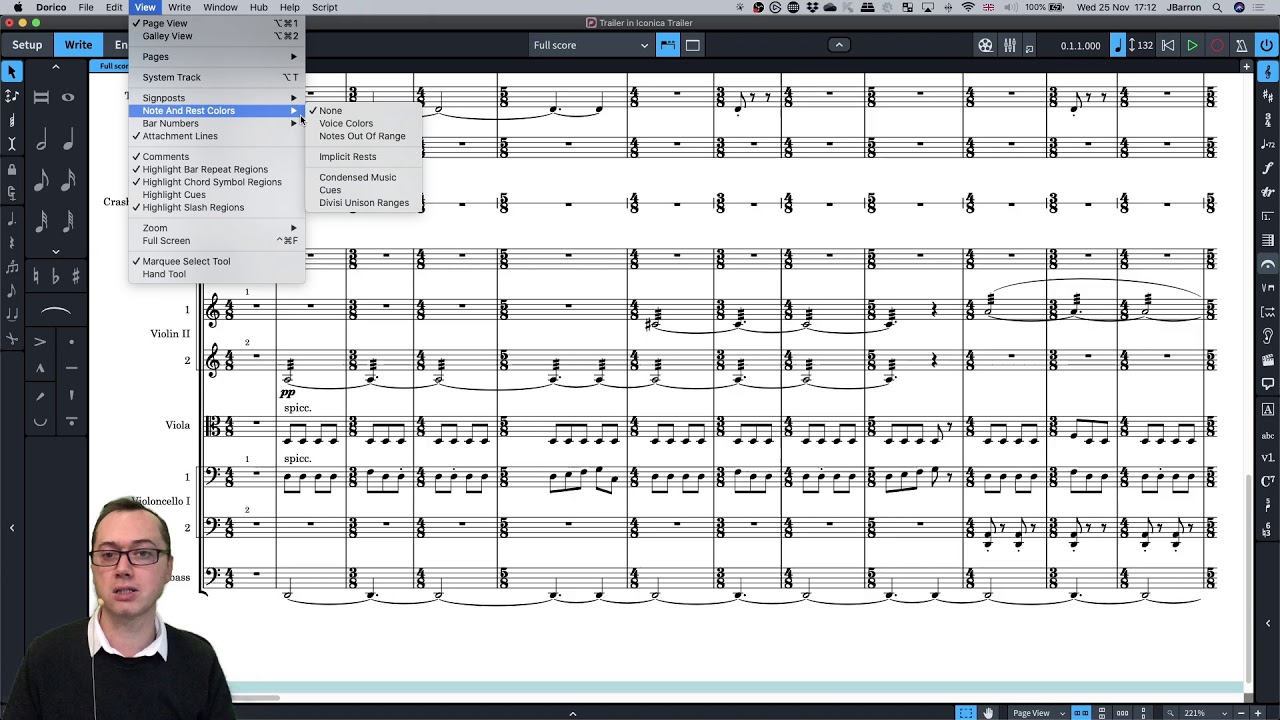
Task: Open the Ornaments trill panel icon
Action: tap(1268, 192)
